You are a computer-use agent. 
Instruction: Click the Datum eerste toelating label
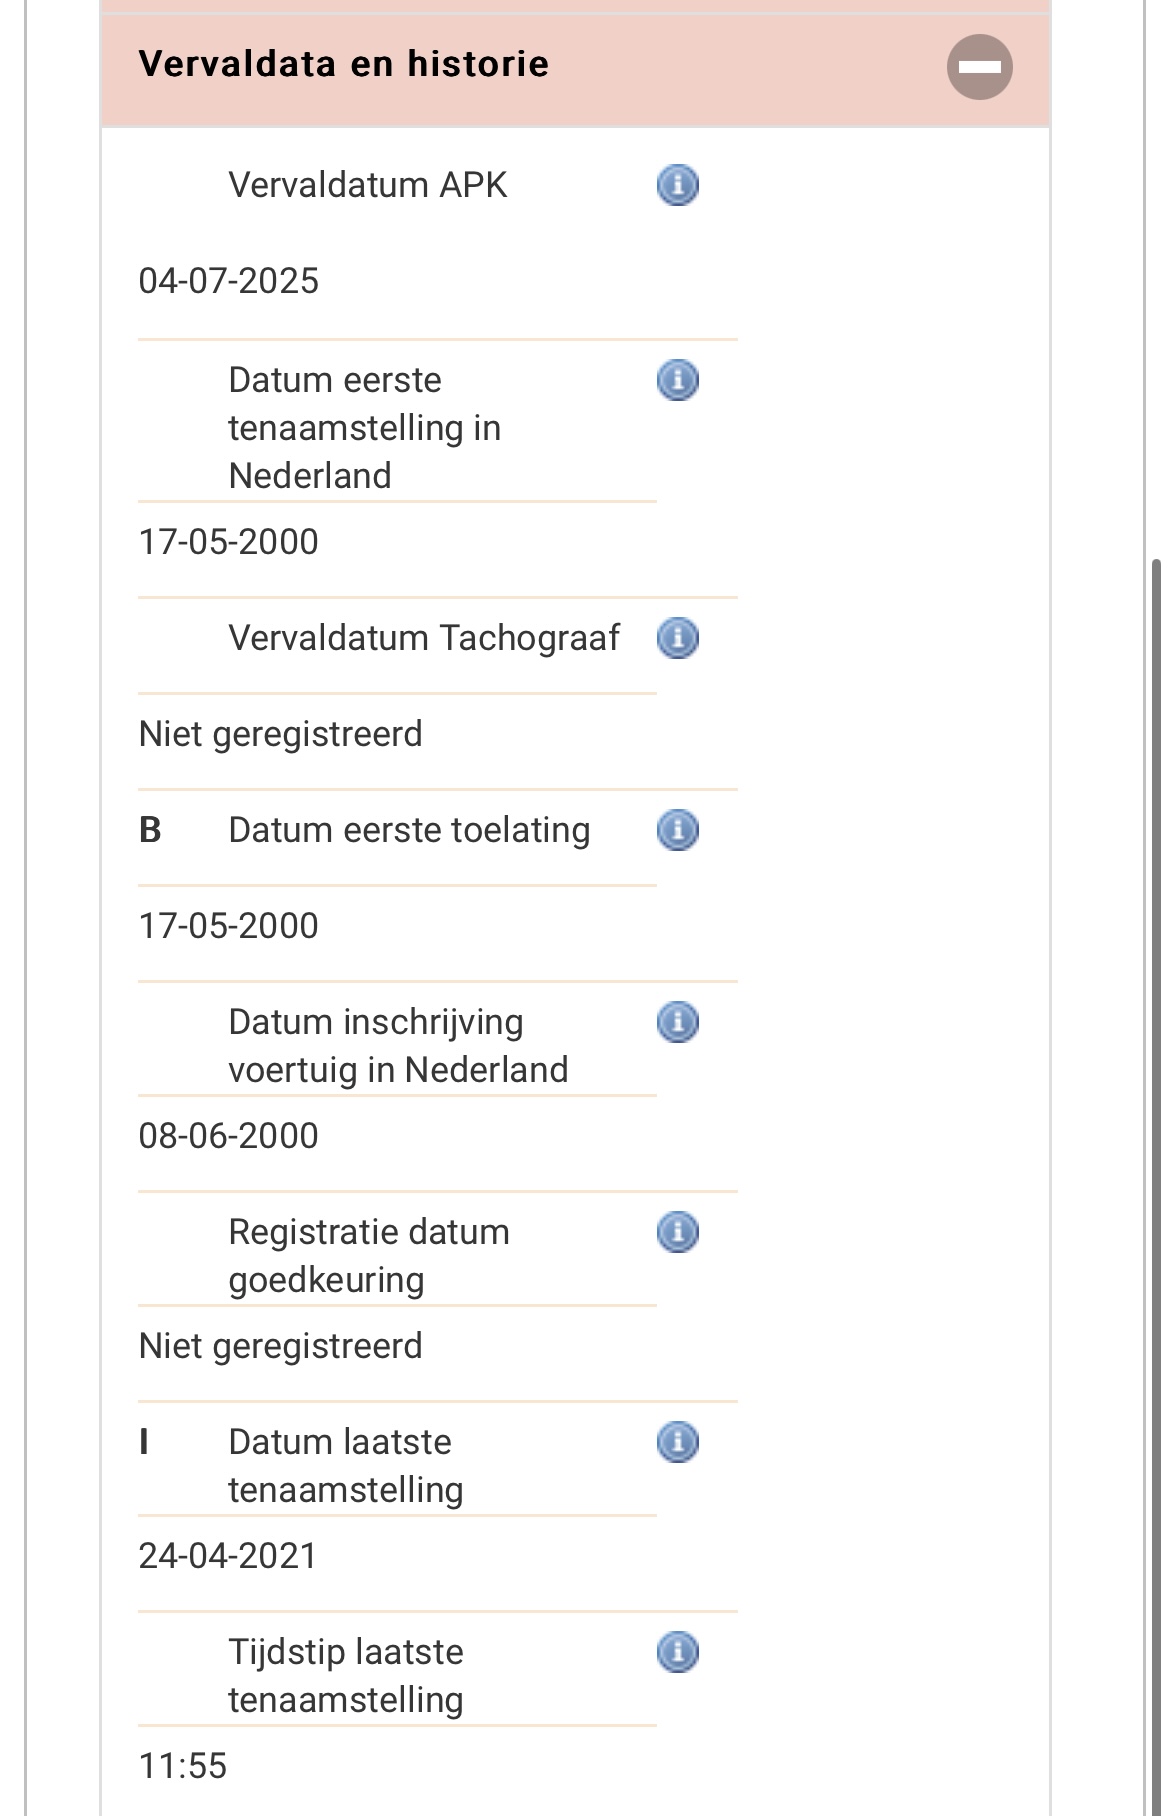click(x=409, y=830)
